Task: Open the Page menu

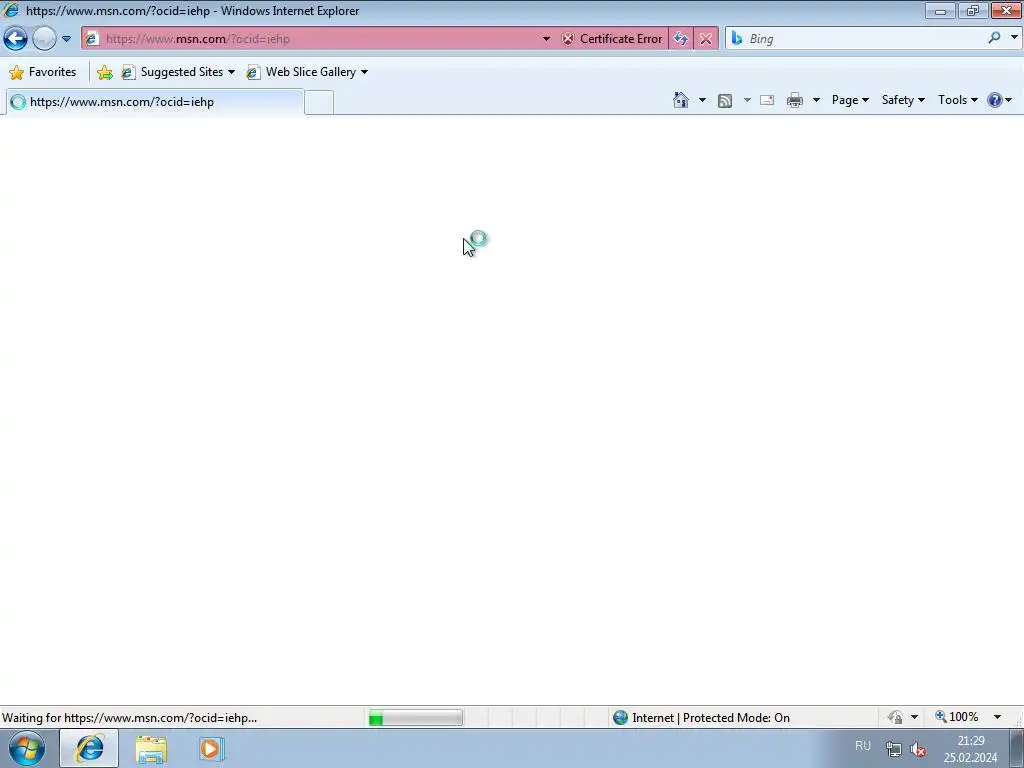Action: click(850, 100)
